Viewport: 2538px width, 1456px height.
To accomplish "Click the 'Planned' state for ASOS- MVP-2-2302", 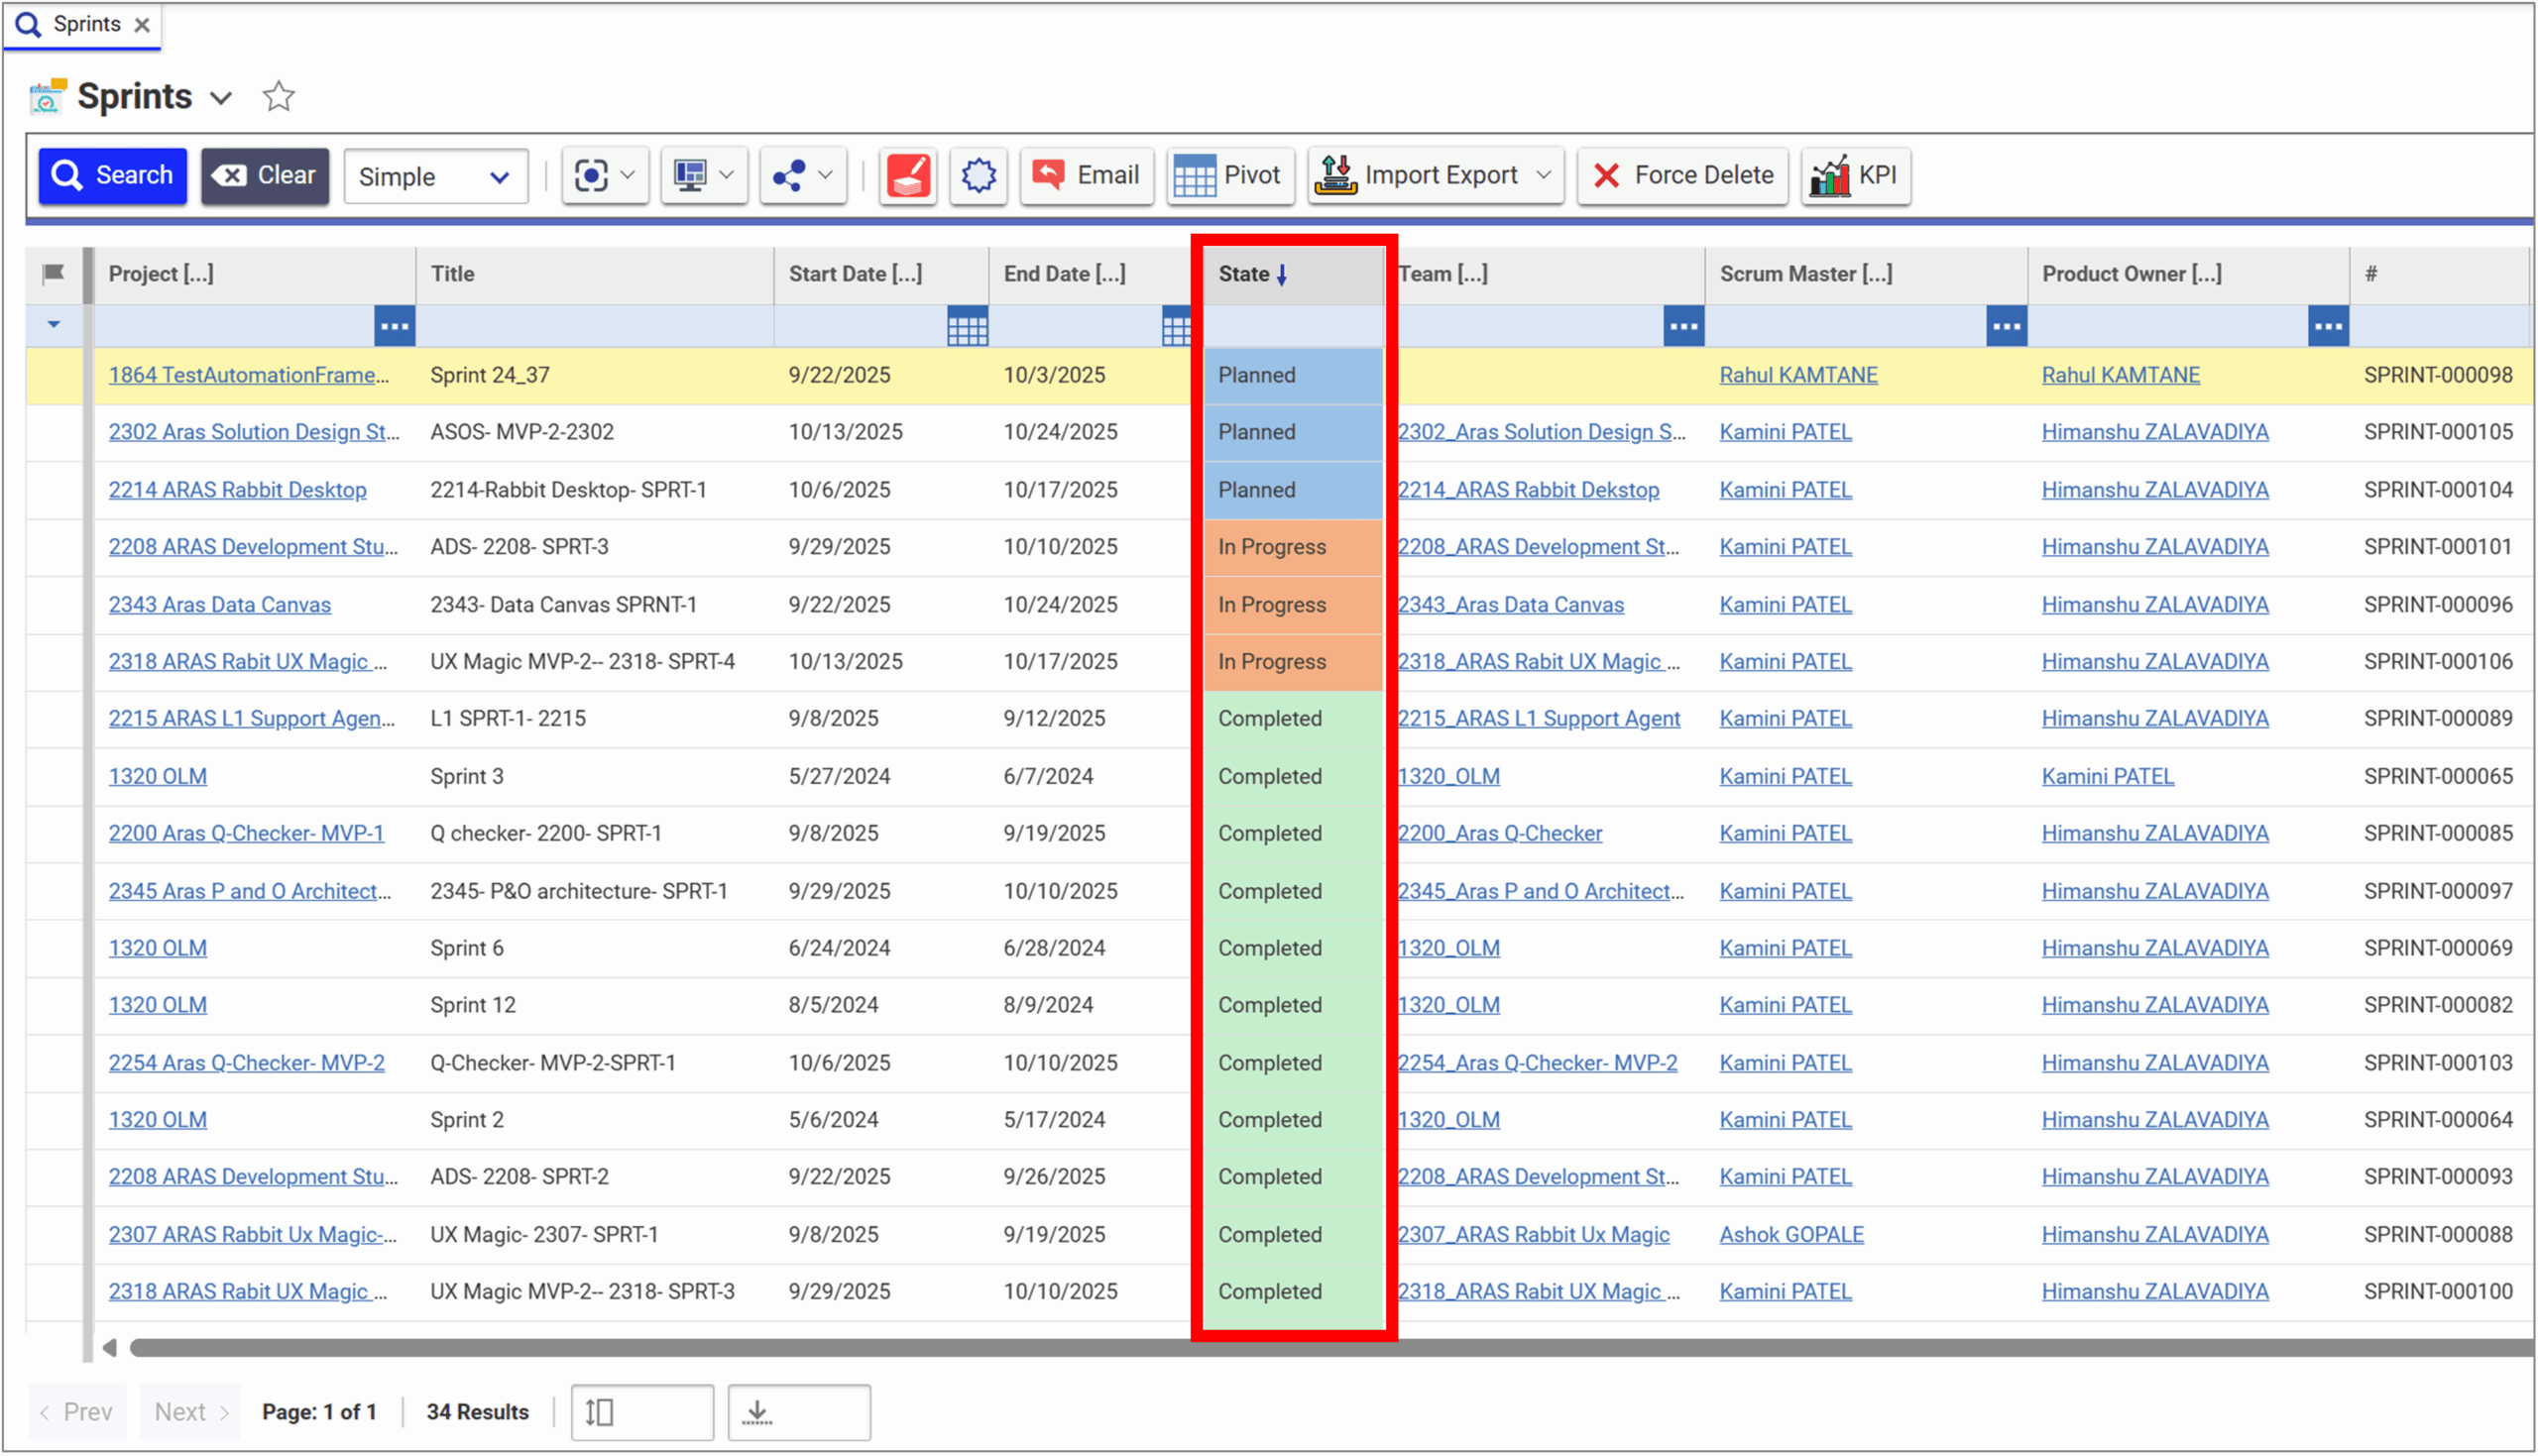I will point(1293,432).
